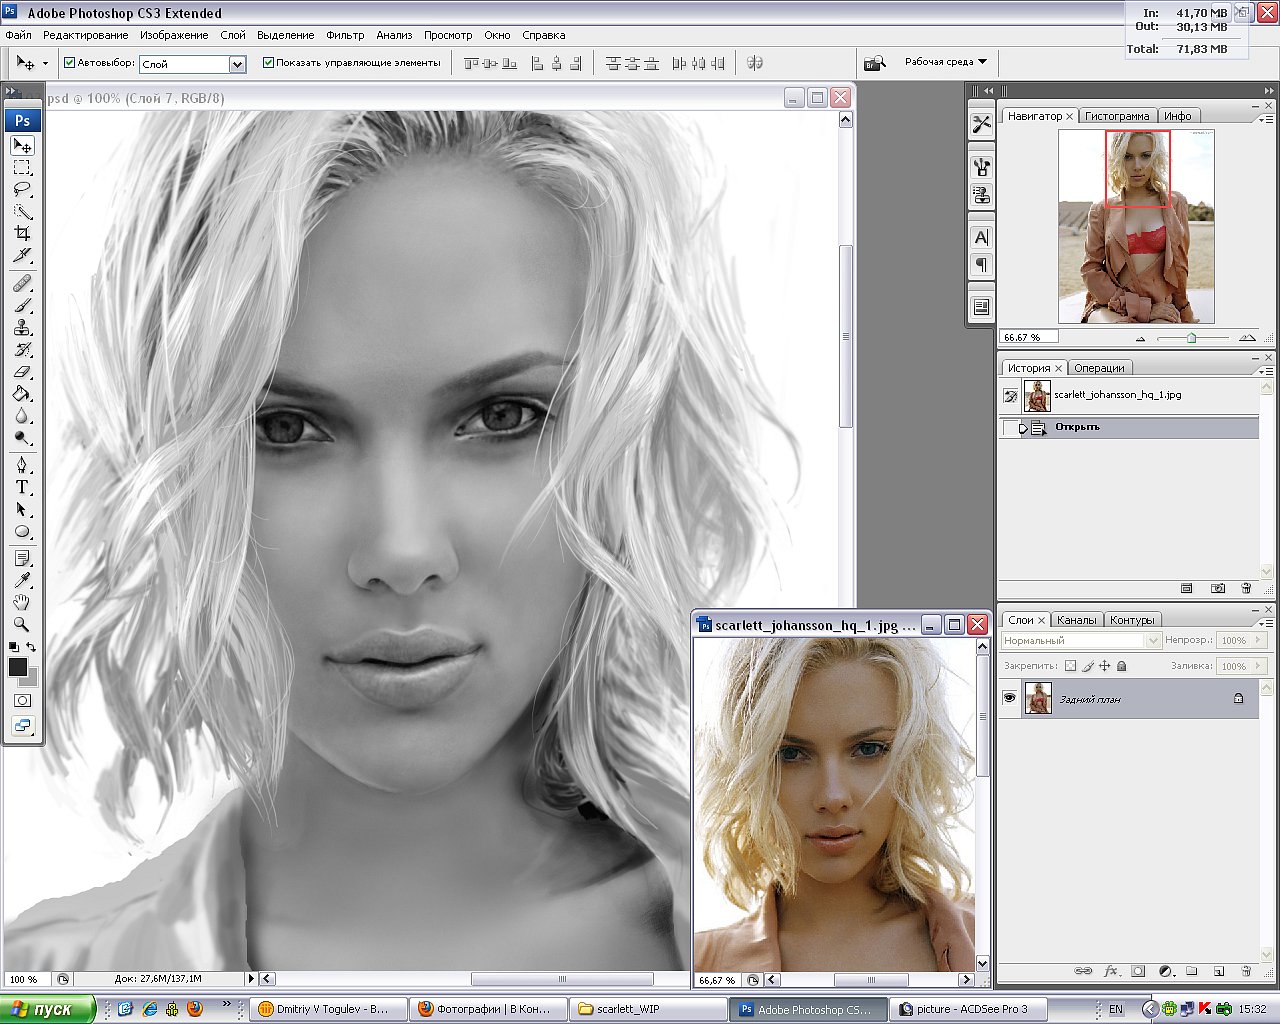Select the Открыть history step
The width and height of the screenshot is (1280, 1024).
point(1077,427)
